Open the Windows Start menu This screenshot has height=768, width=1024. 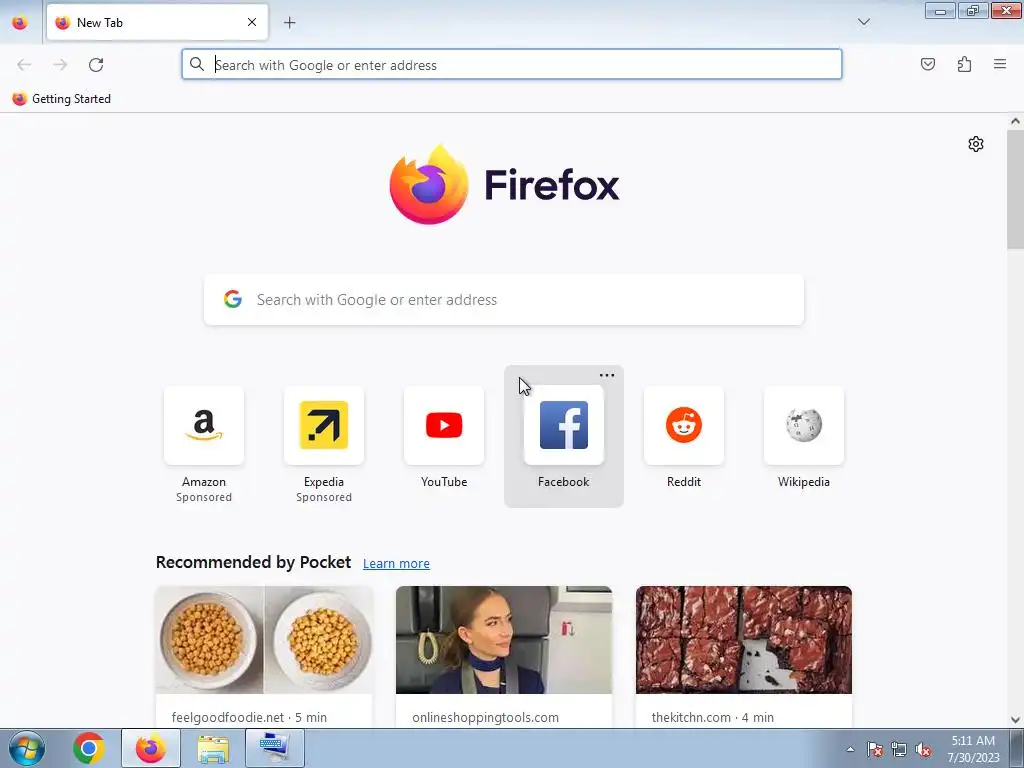(x=26, y=748)
